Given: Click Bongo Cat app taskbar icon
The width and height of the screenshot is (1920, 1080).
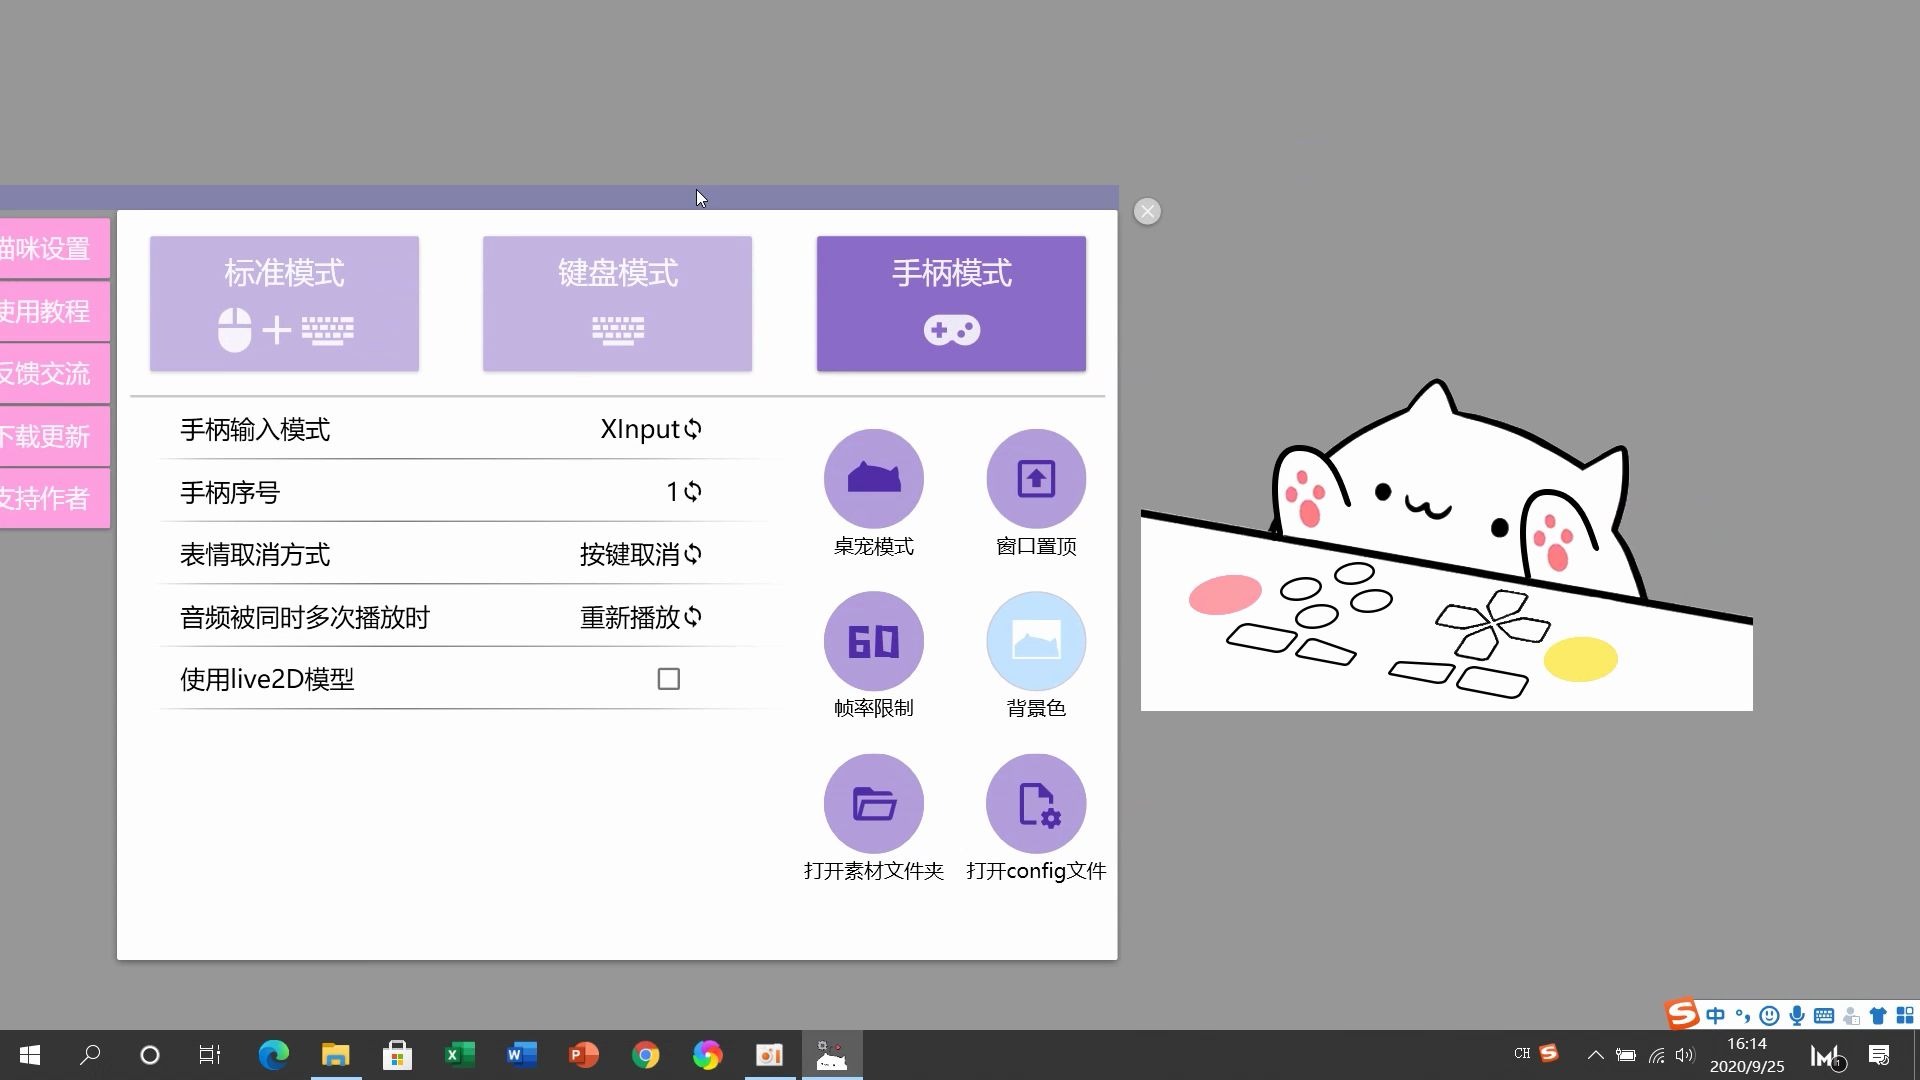Looking at the screenshot, I should coord(831,1055).
